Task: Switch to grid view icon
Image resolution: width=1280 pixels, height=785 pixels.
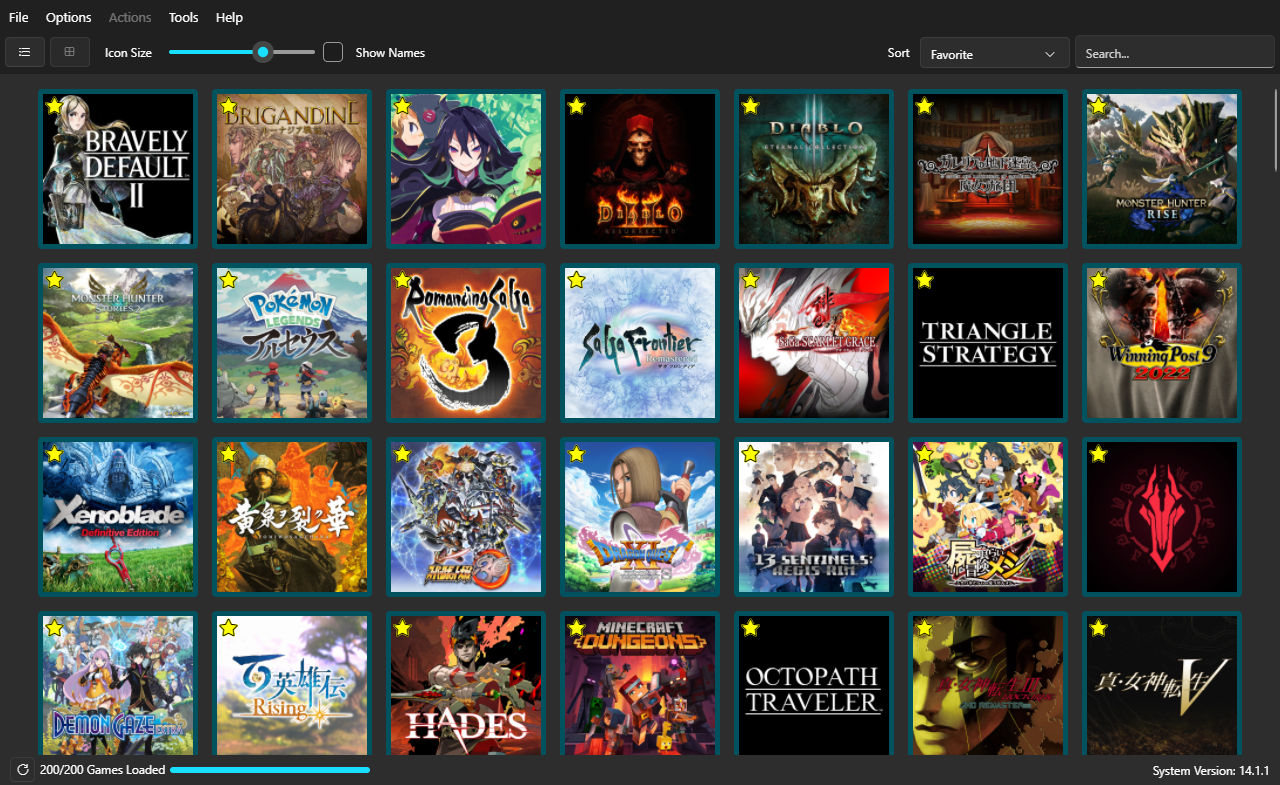Action: pos(70,52)
